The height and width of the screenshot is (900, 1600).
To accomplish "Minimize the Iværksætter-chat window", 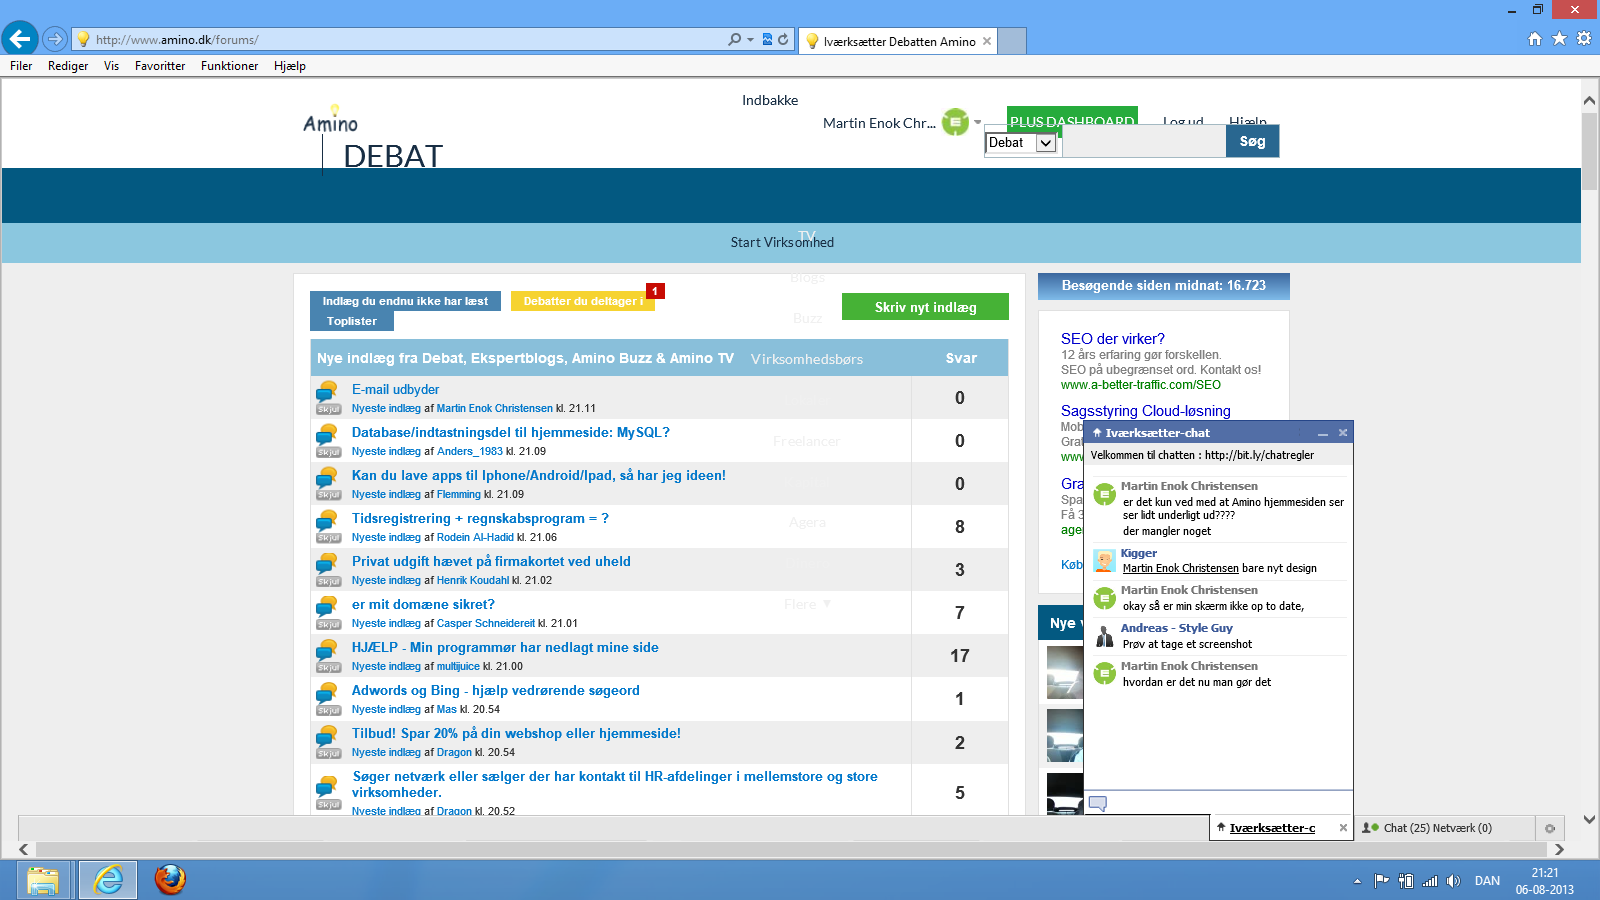I will coord(1323,433).
